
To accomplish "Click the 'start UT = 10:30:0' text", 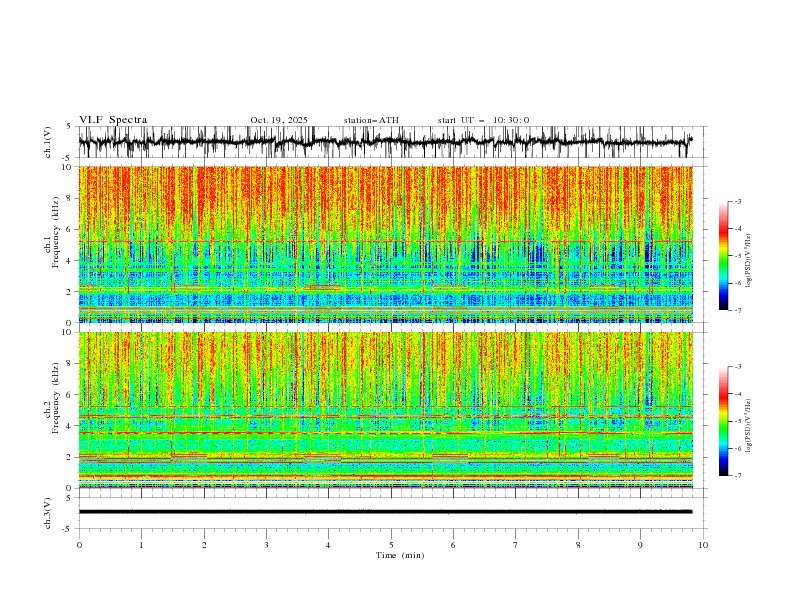I will click(x=483, y=120).
